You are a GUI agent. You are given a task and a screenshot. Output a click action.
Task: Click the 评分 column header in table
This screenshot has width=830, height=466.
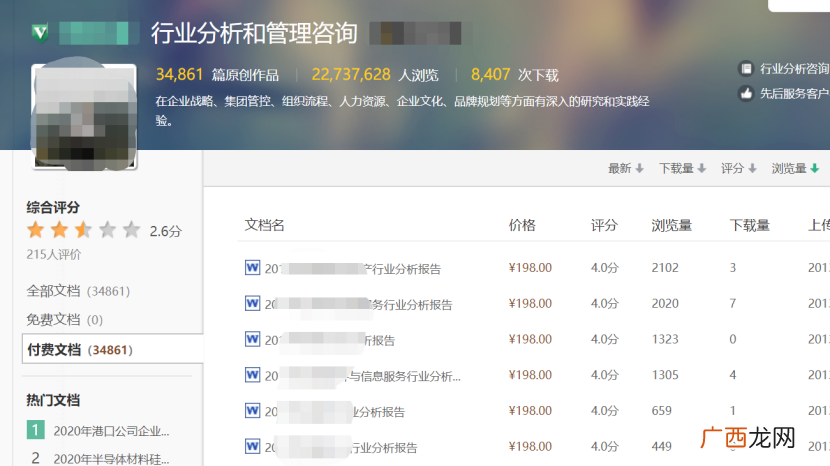pyautogui.click(x=605, y=225)
